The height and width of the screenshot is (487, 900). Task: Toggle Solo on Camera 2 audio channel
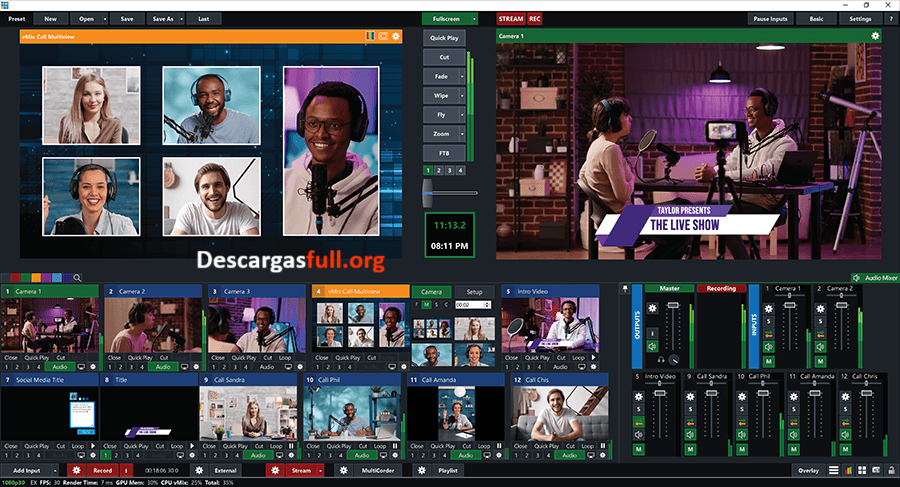[820, 322]
